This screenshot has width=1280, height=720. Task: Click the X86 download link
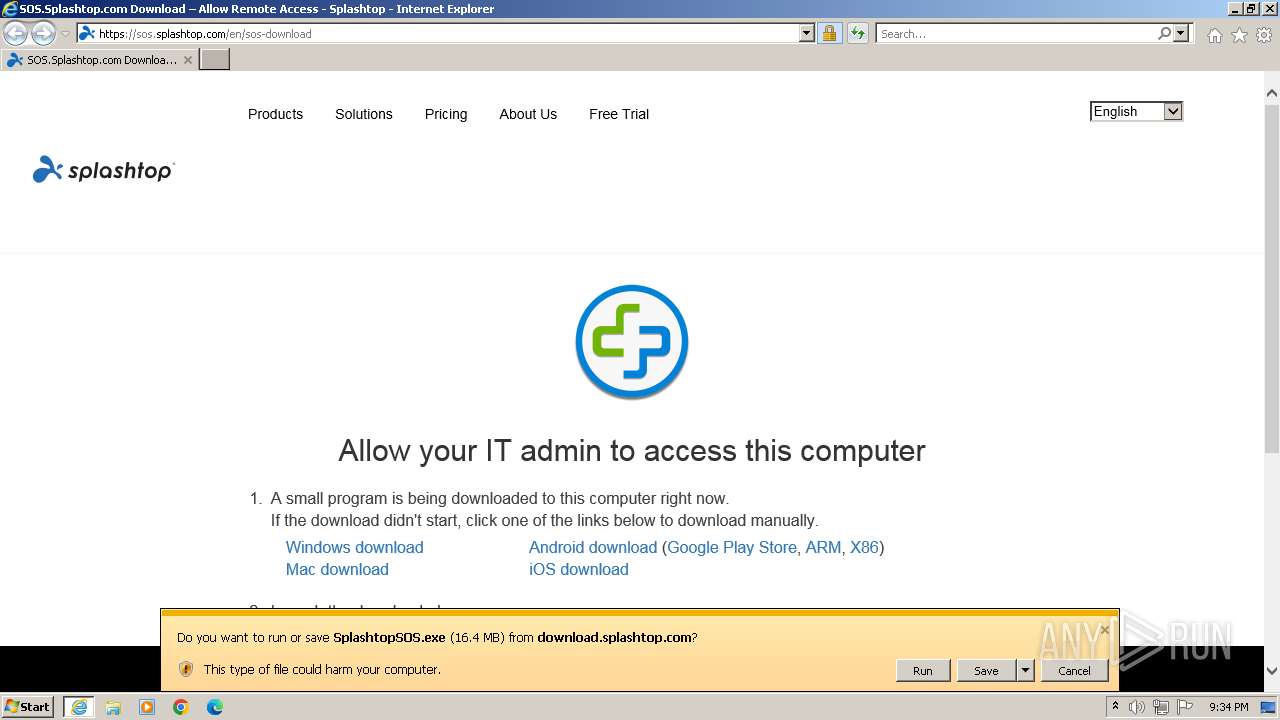point(864,547)
